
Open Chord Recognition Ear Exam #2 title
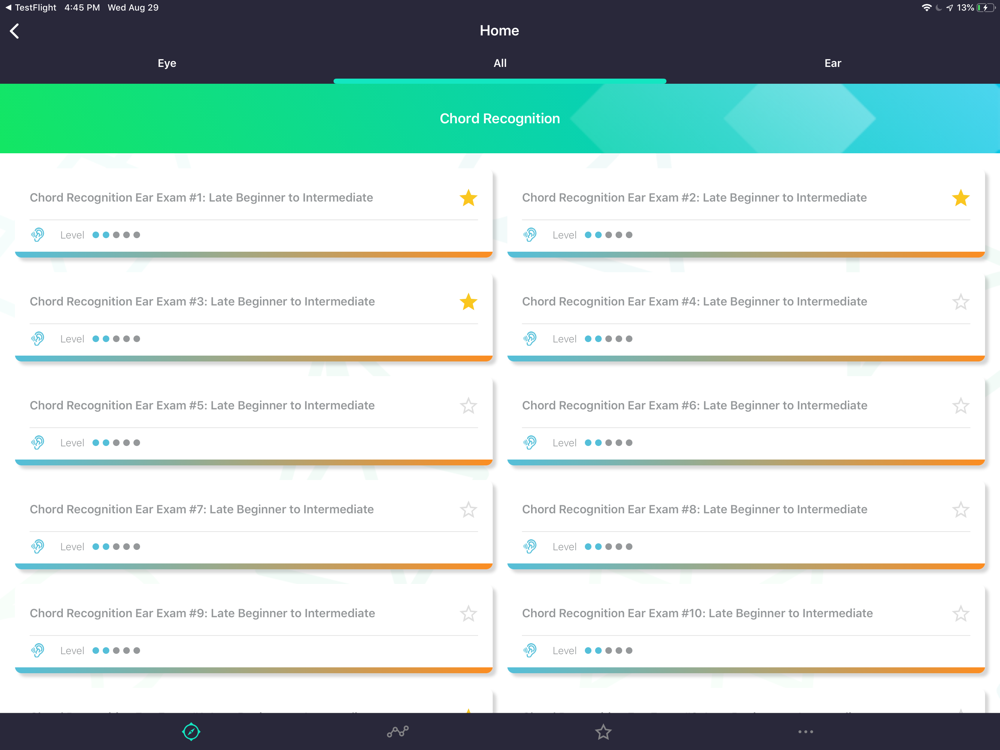tap(695, 198)
